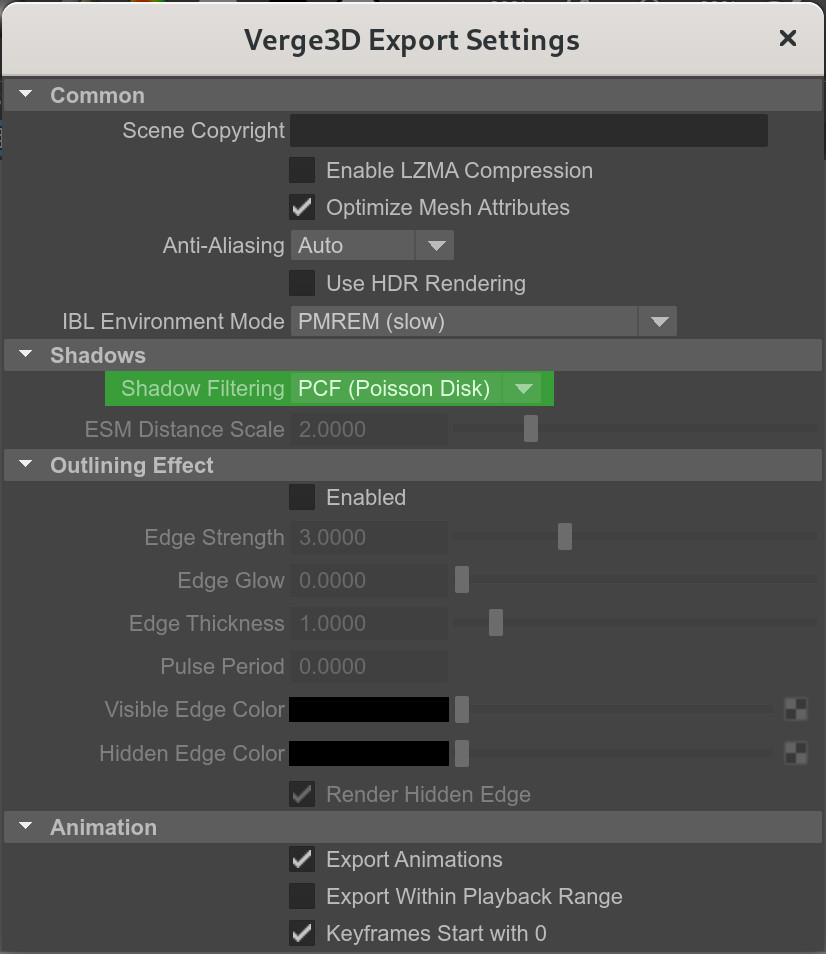The image size is (826, 954).
Task: Close the Verge3D Export Settings window
Action: tap(788, 38)
